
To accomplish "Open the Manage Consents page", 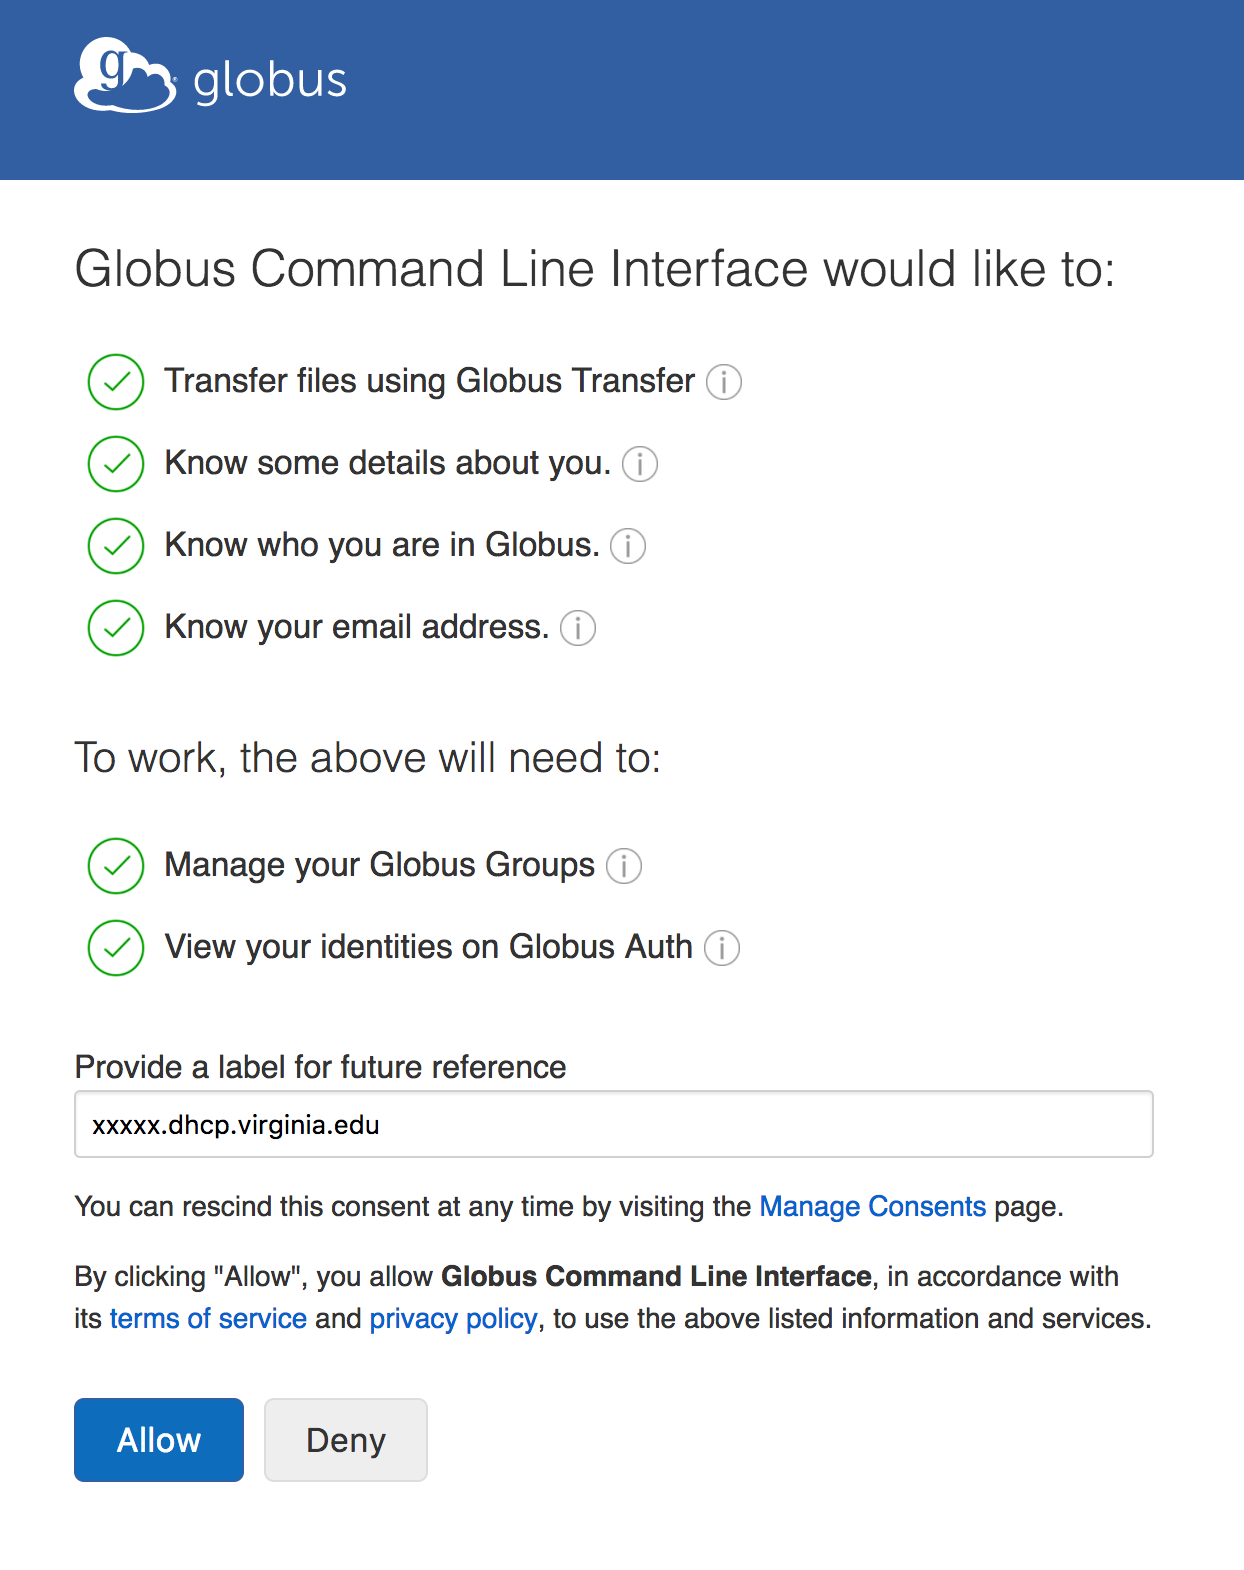I will (x=872, y=1207).
